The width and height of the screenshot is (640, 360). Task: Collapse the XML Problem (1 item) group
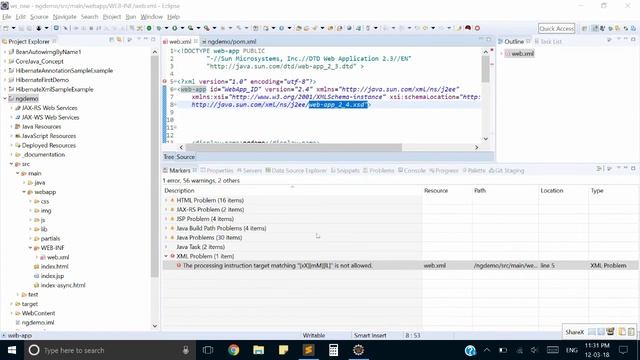(166, 256)
